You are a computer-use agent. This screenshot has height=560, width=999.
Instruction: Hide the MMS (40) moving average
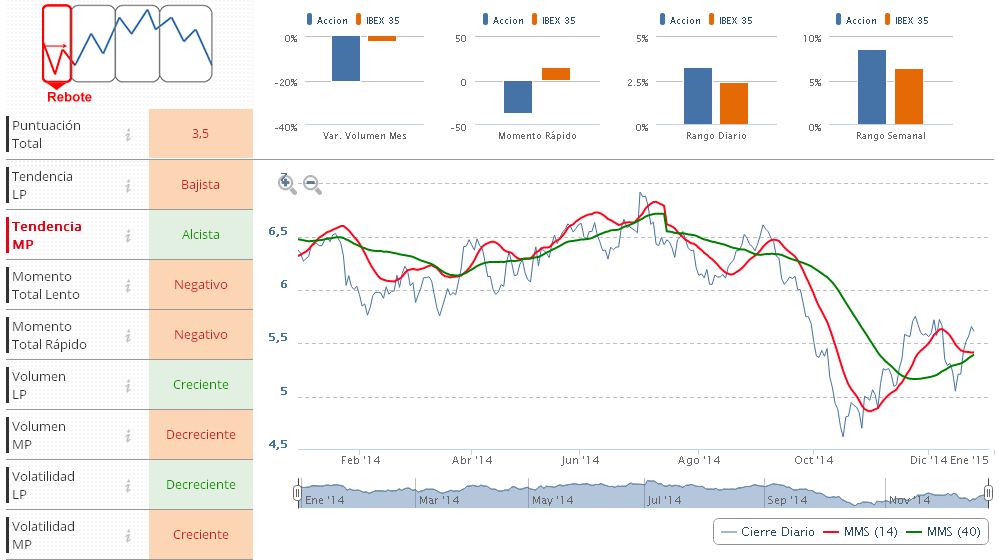(x=943, y=531)
